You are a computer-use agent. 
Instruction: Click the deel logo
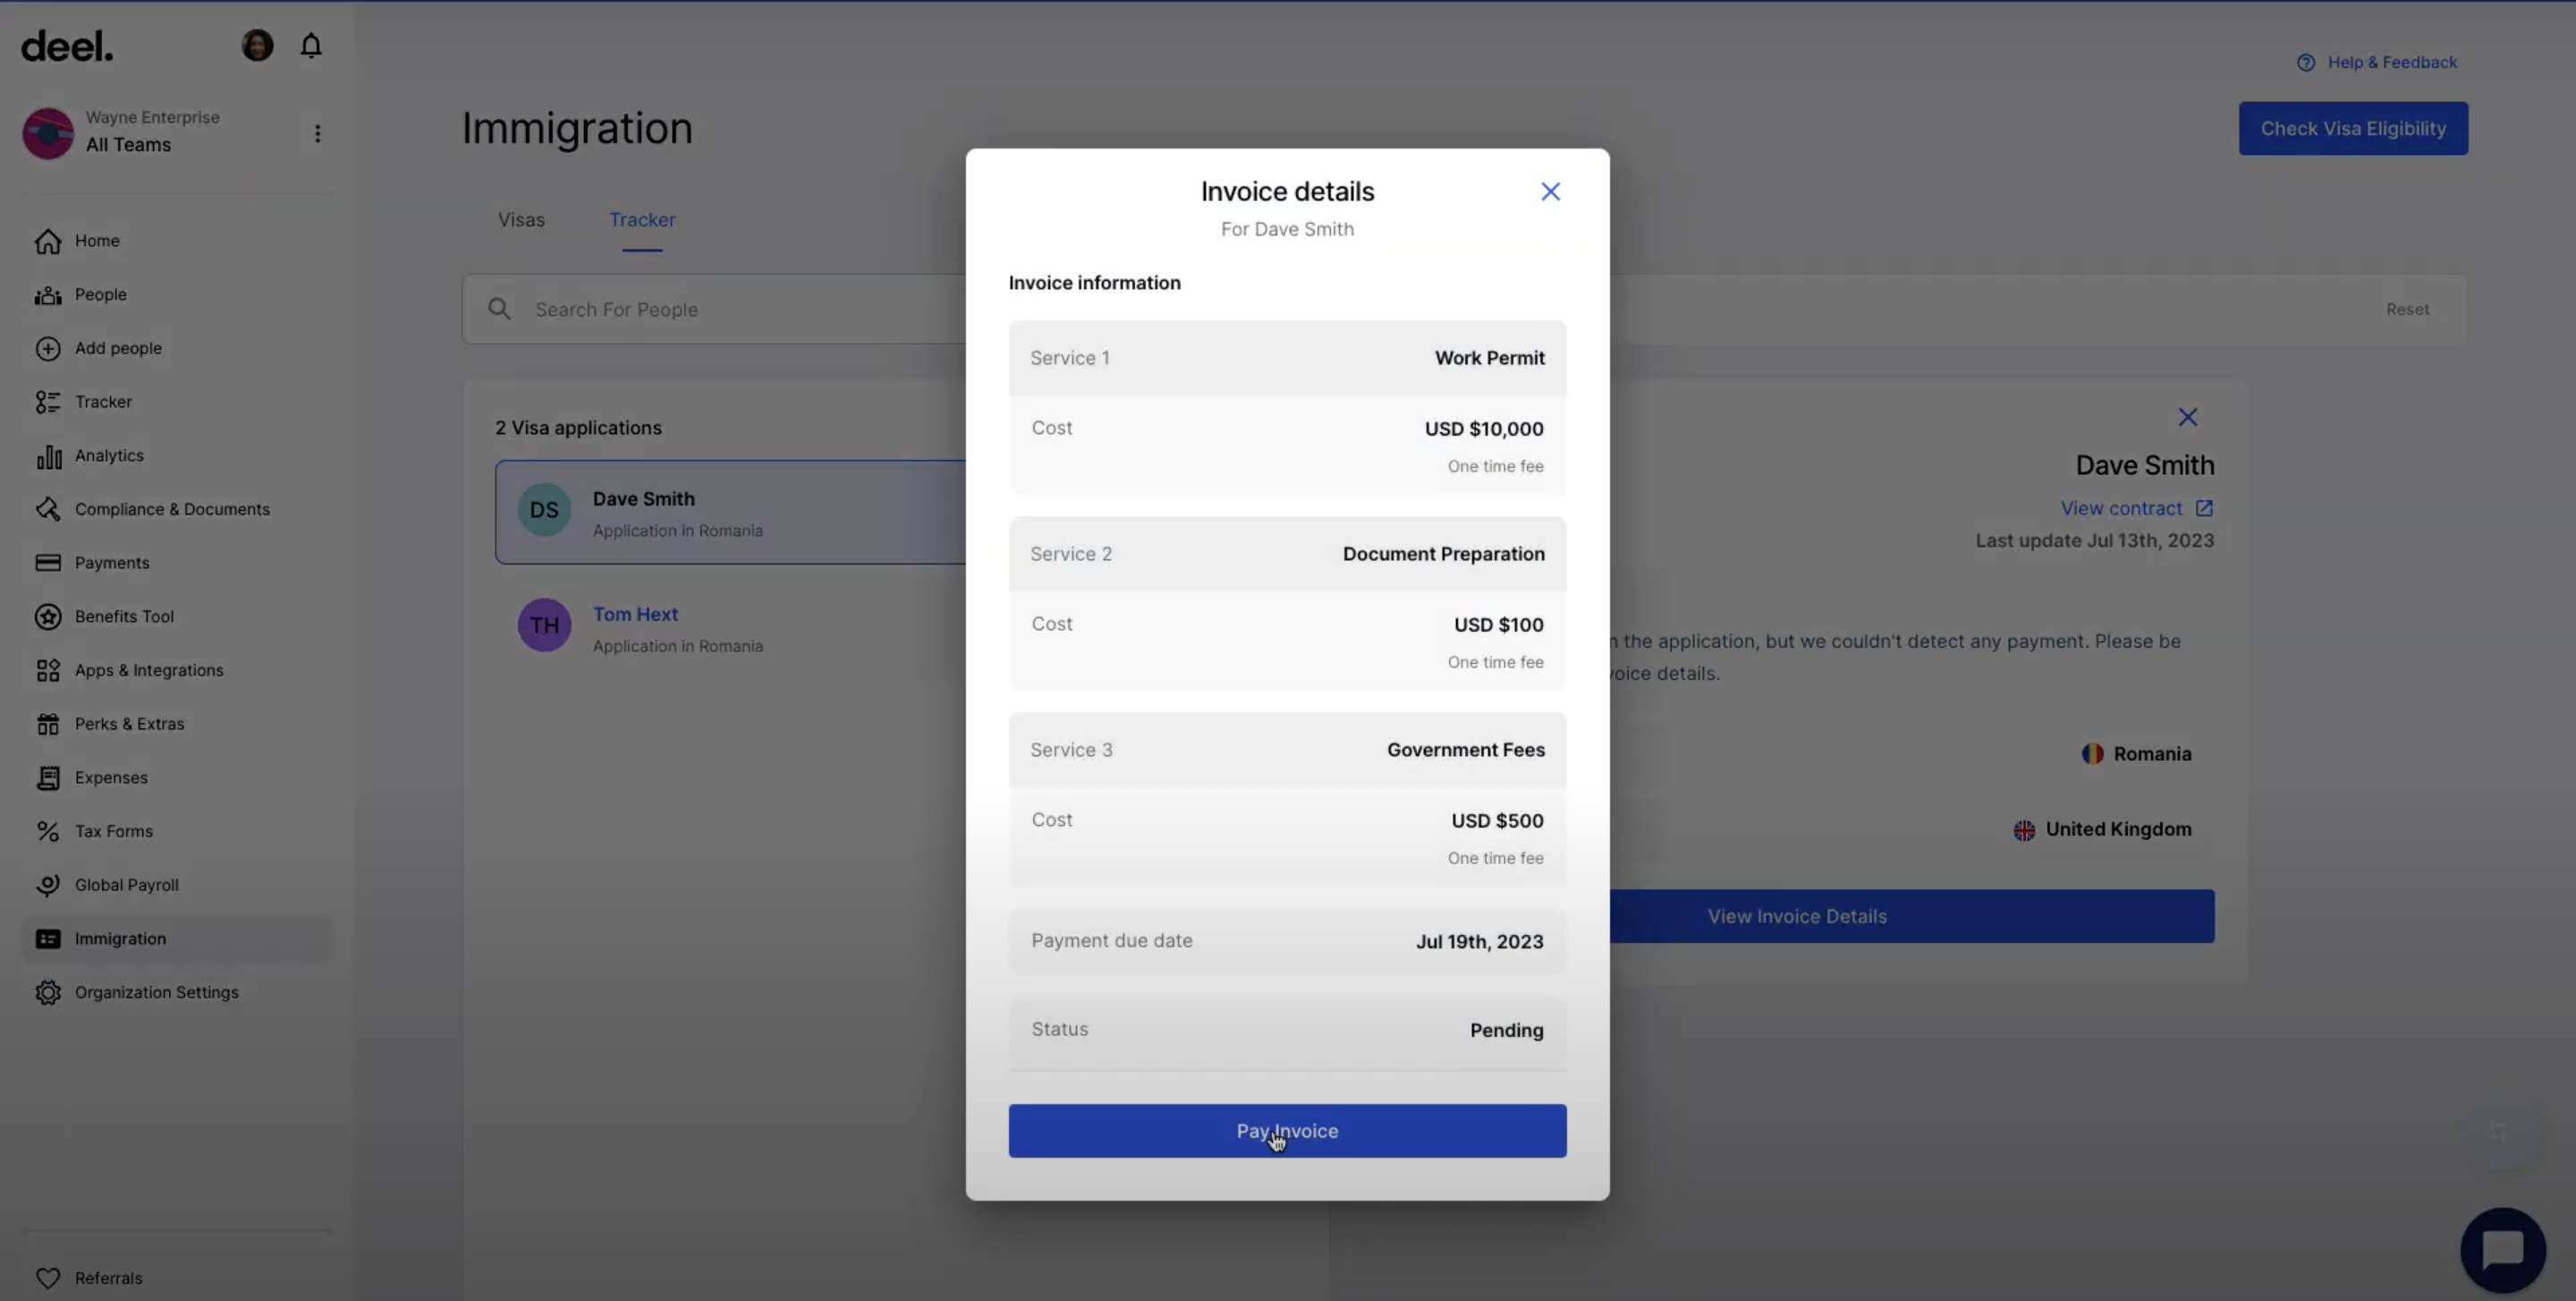tap(67, 46)
